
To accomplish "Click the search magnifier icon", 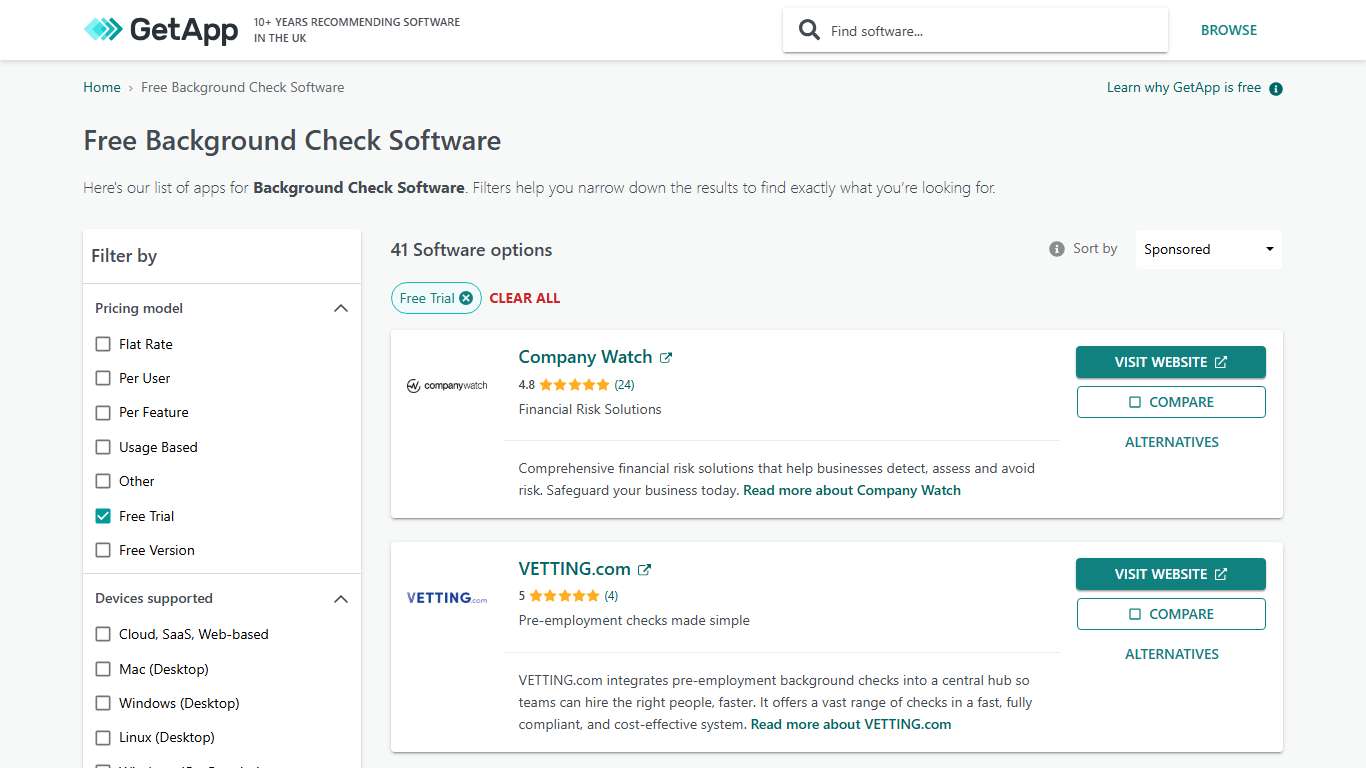I will click(x=809, y=29).
